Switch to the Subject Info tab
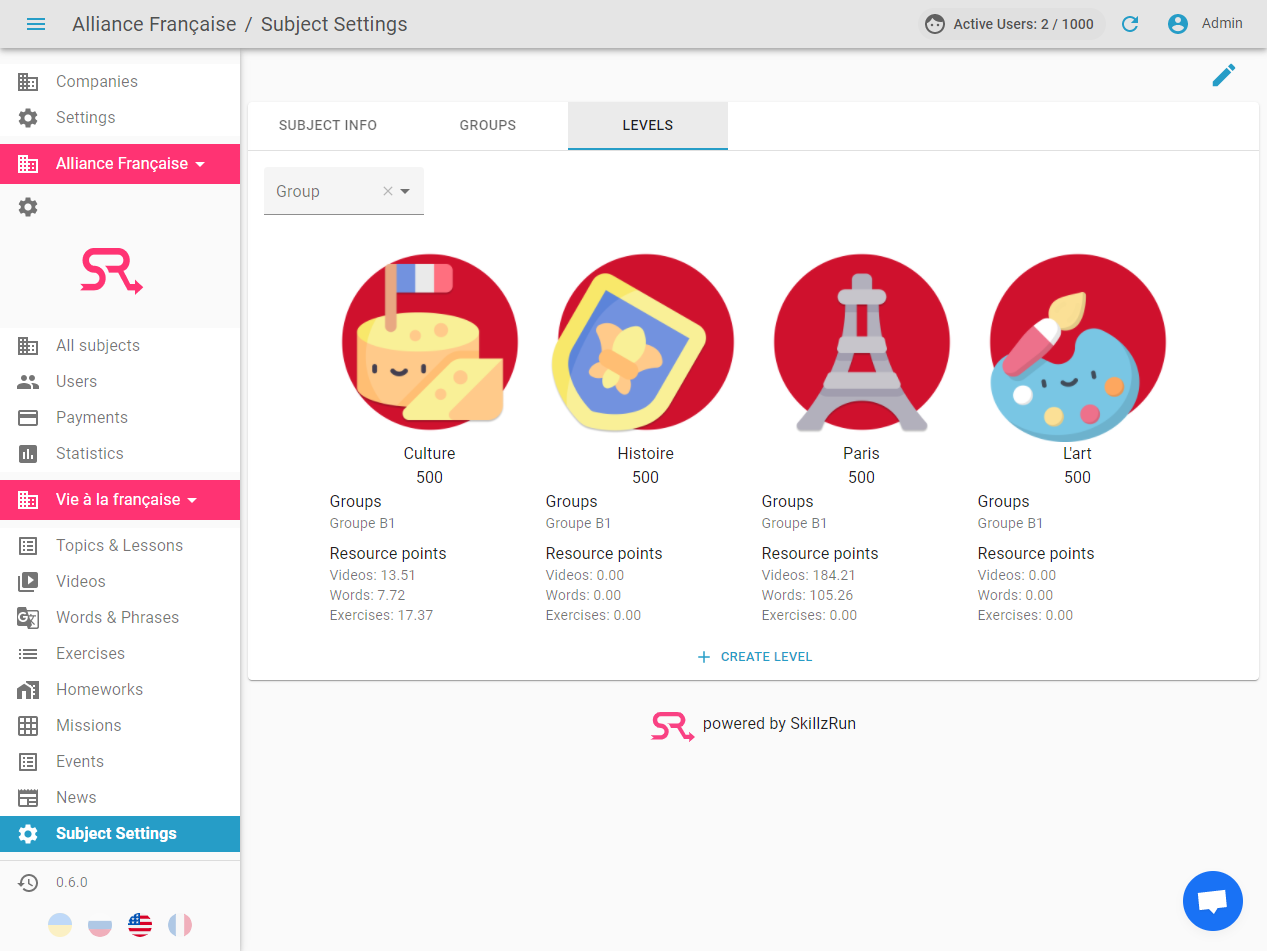This screenshot has width=1267, height=951. point(328,126)
